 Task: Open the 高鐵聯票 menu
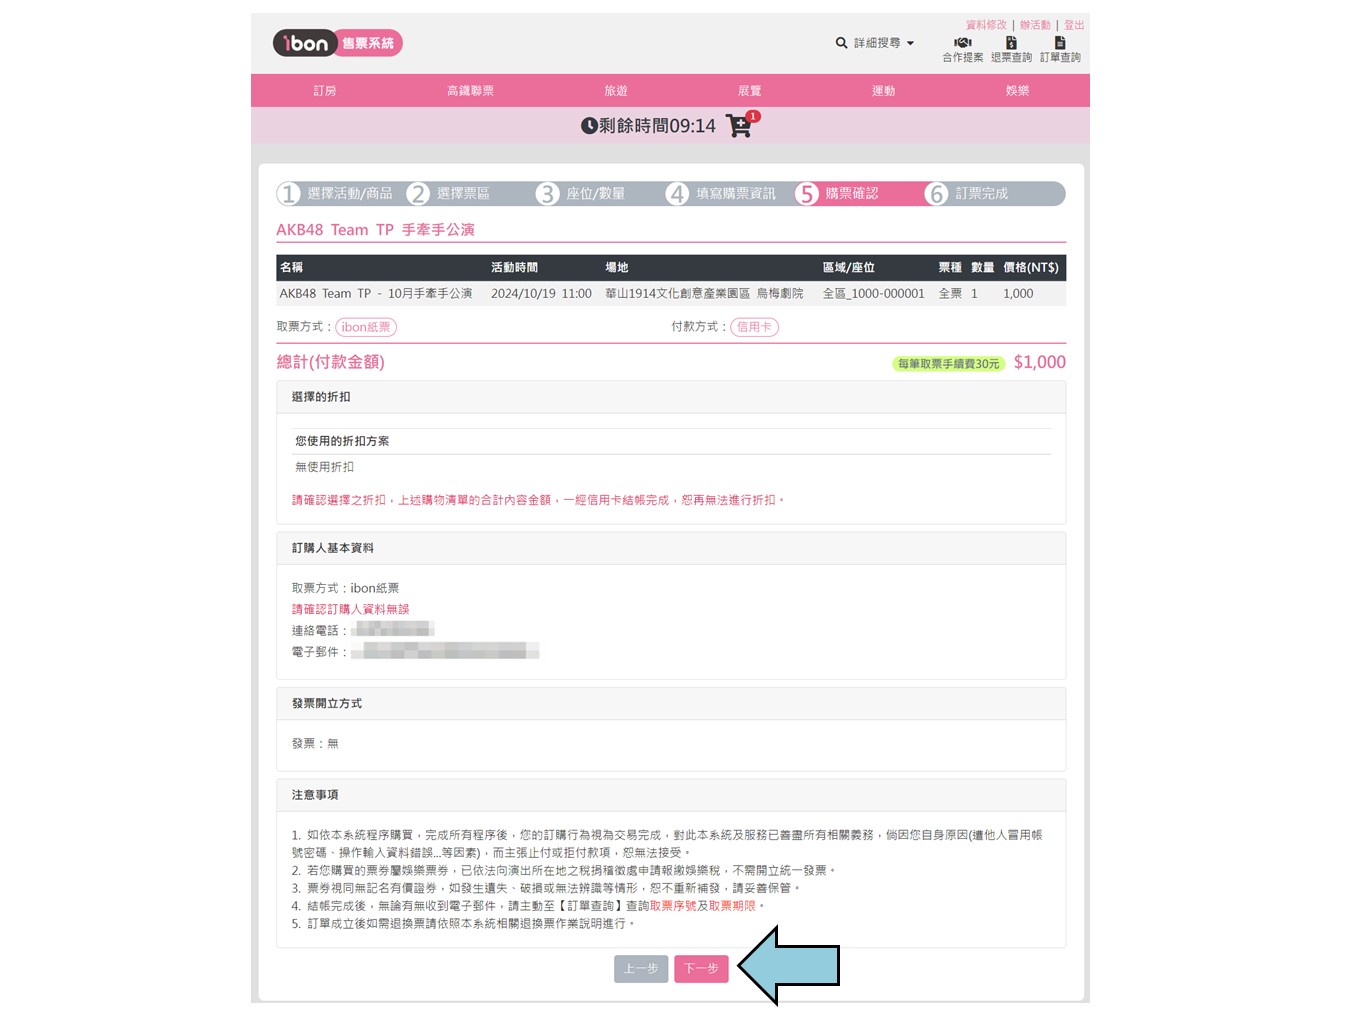coord(470,91)
